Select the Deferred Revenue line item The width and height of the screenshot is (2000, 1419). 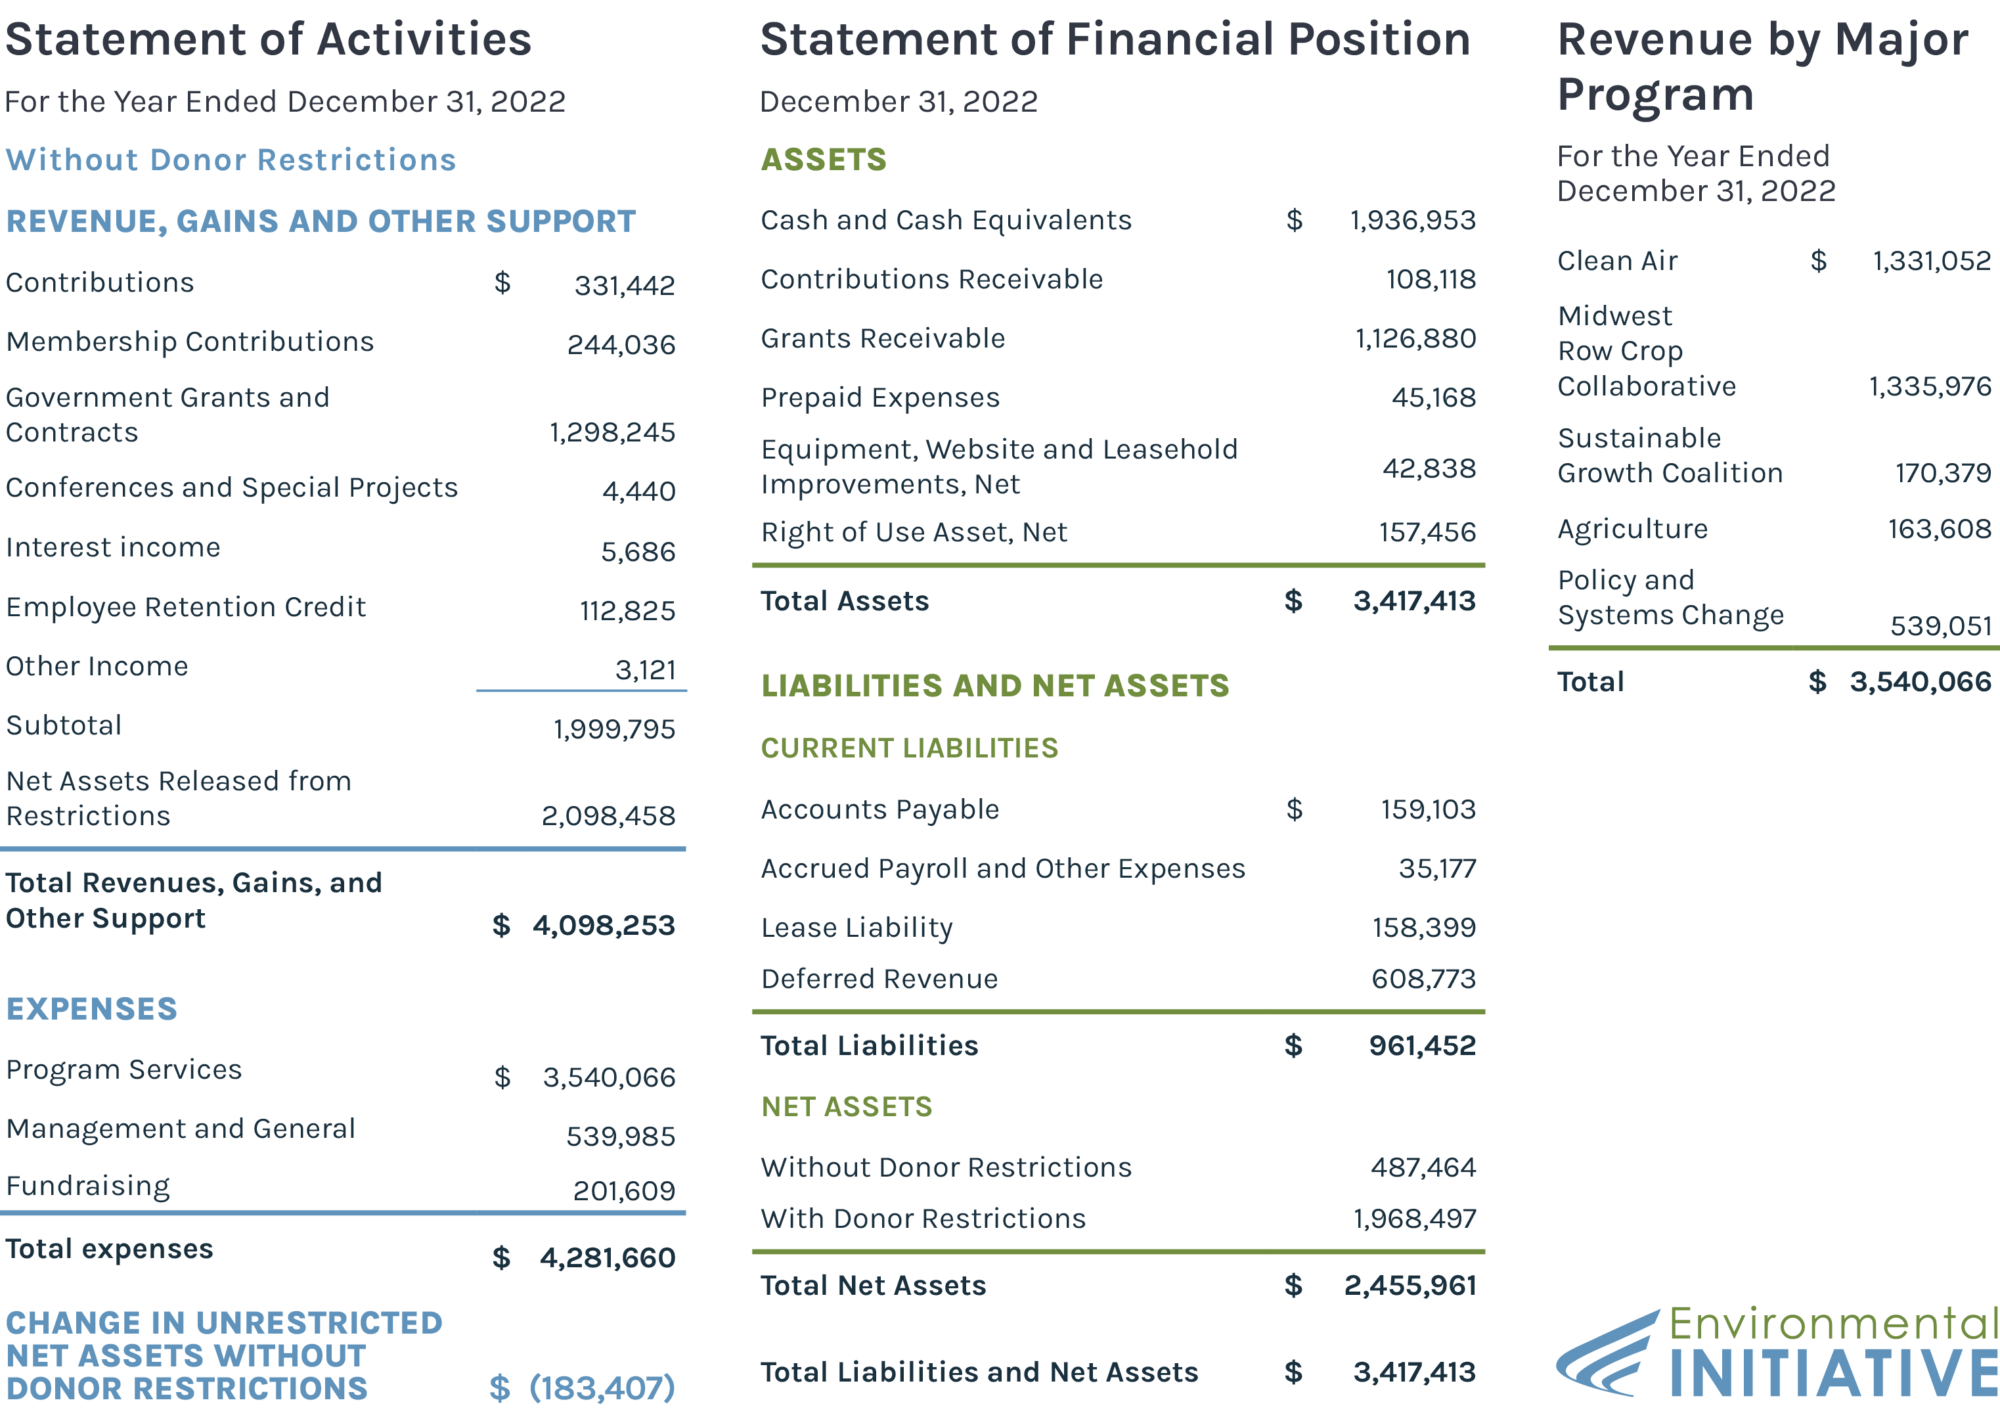tap(879, 979)
